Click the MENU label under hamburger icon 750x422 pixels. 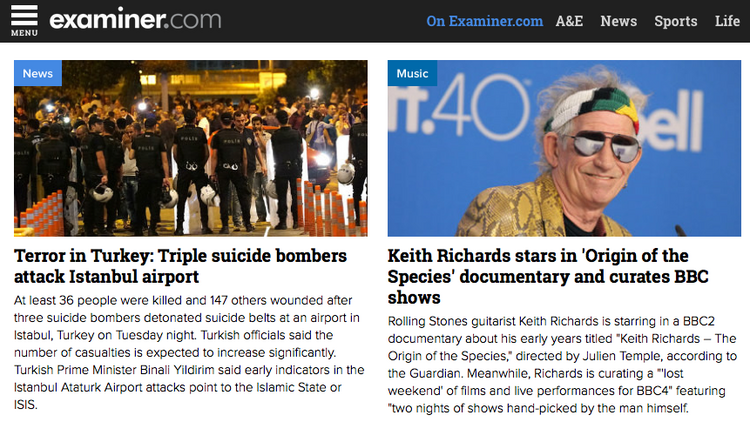click(24, 33)
